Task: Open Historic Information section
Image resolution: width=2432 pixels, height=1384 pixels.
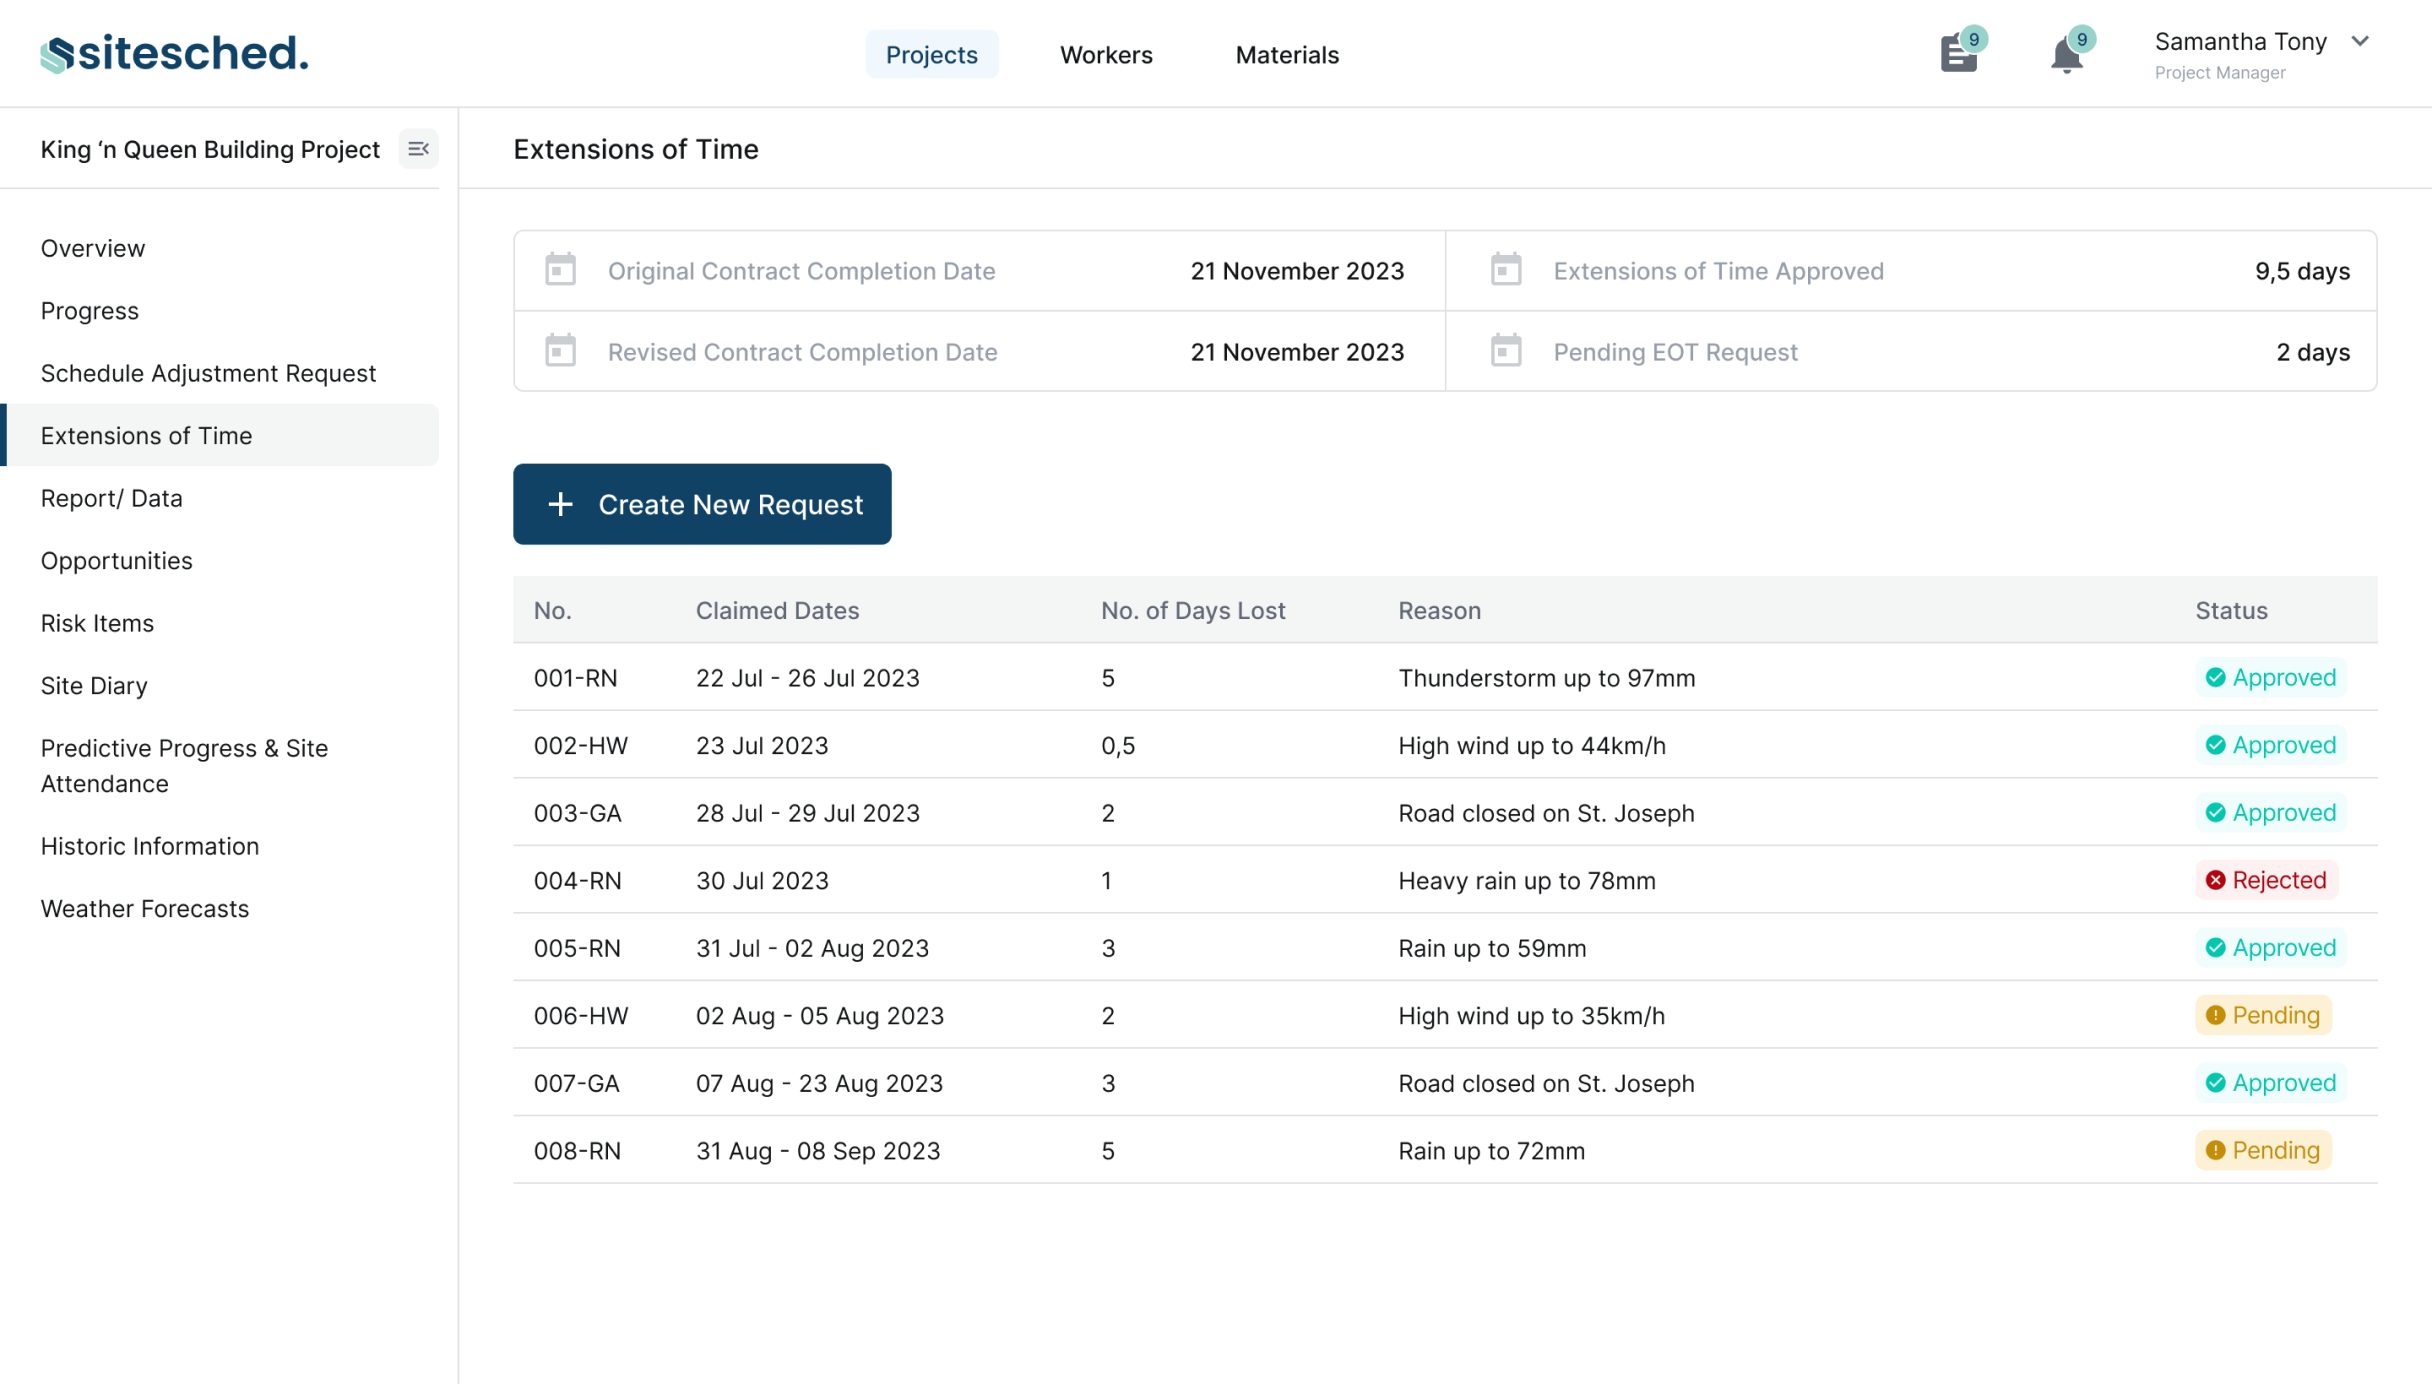Action: [x=150, y=846]
